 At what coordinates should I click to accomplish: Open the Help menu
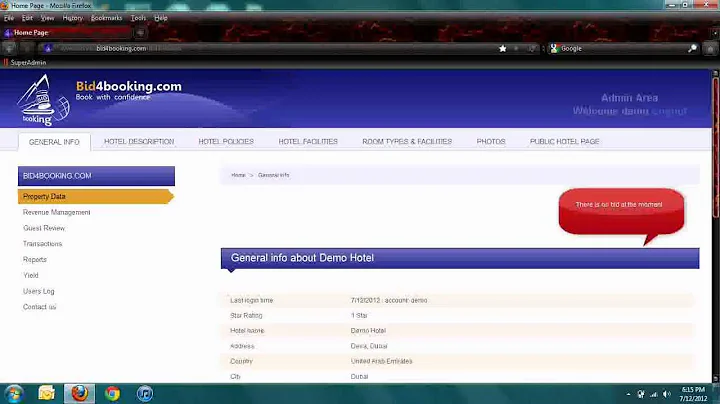click(x=161, y=18)
